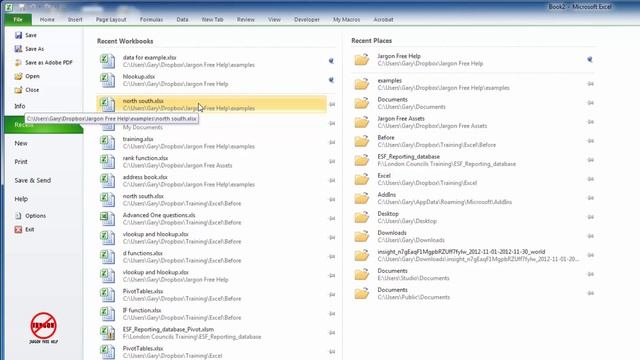
Task: Open ESF_Reporting_database folder icon
Action: click(x=362, y=160)
